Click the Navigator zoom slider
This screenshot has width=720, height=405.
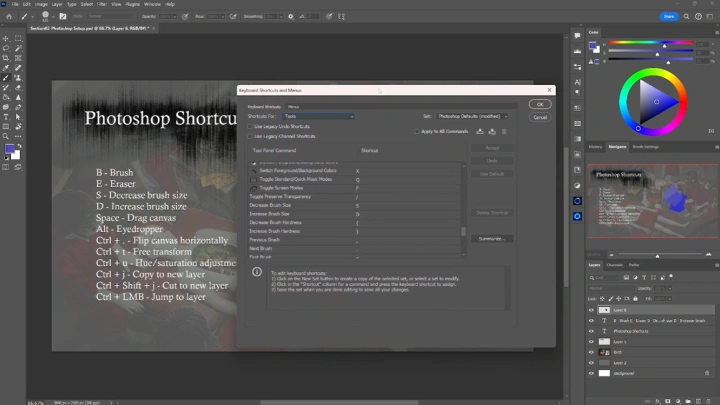point(658,254)
